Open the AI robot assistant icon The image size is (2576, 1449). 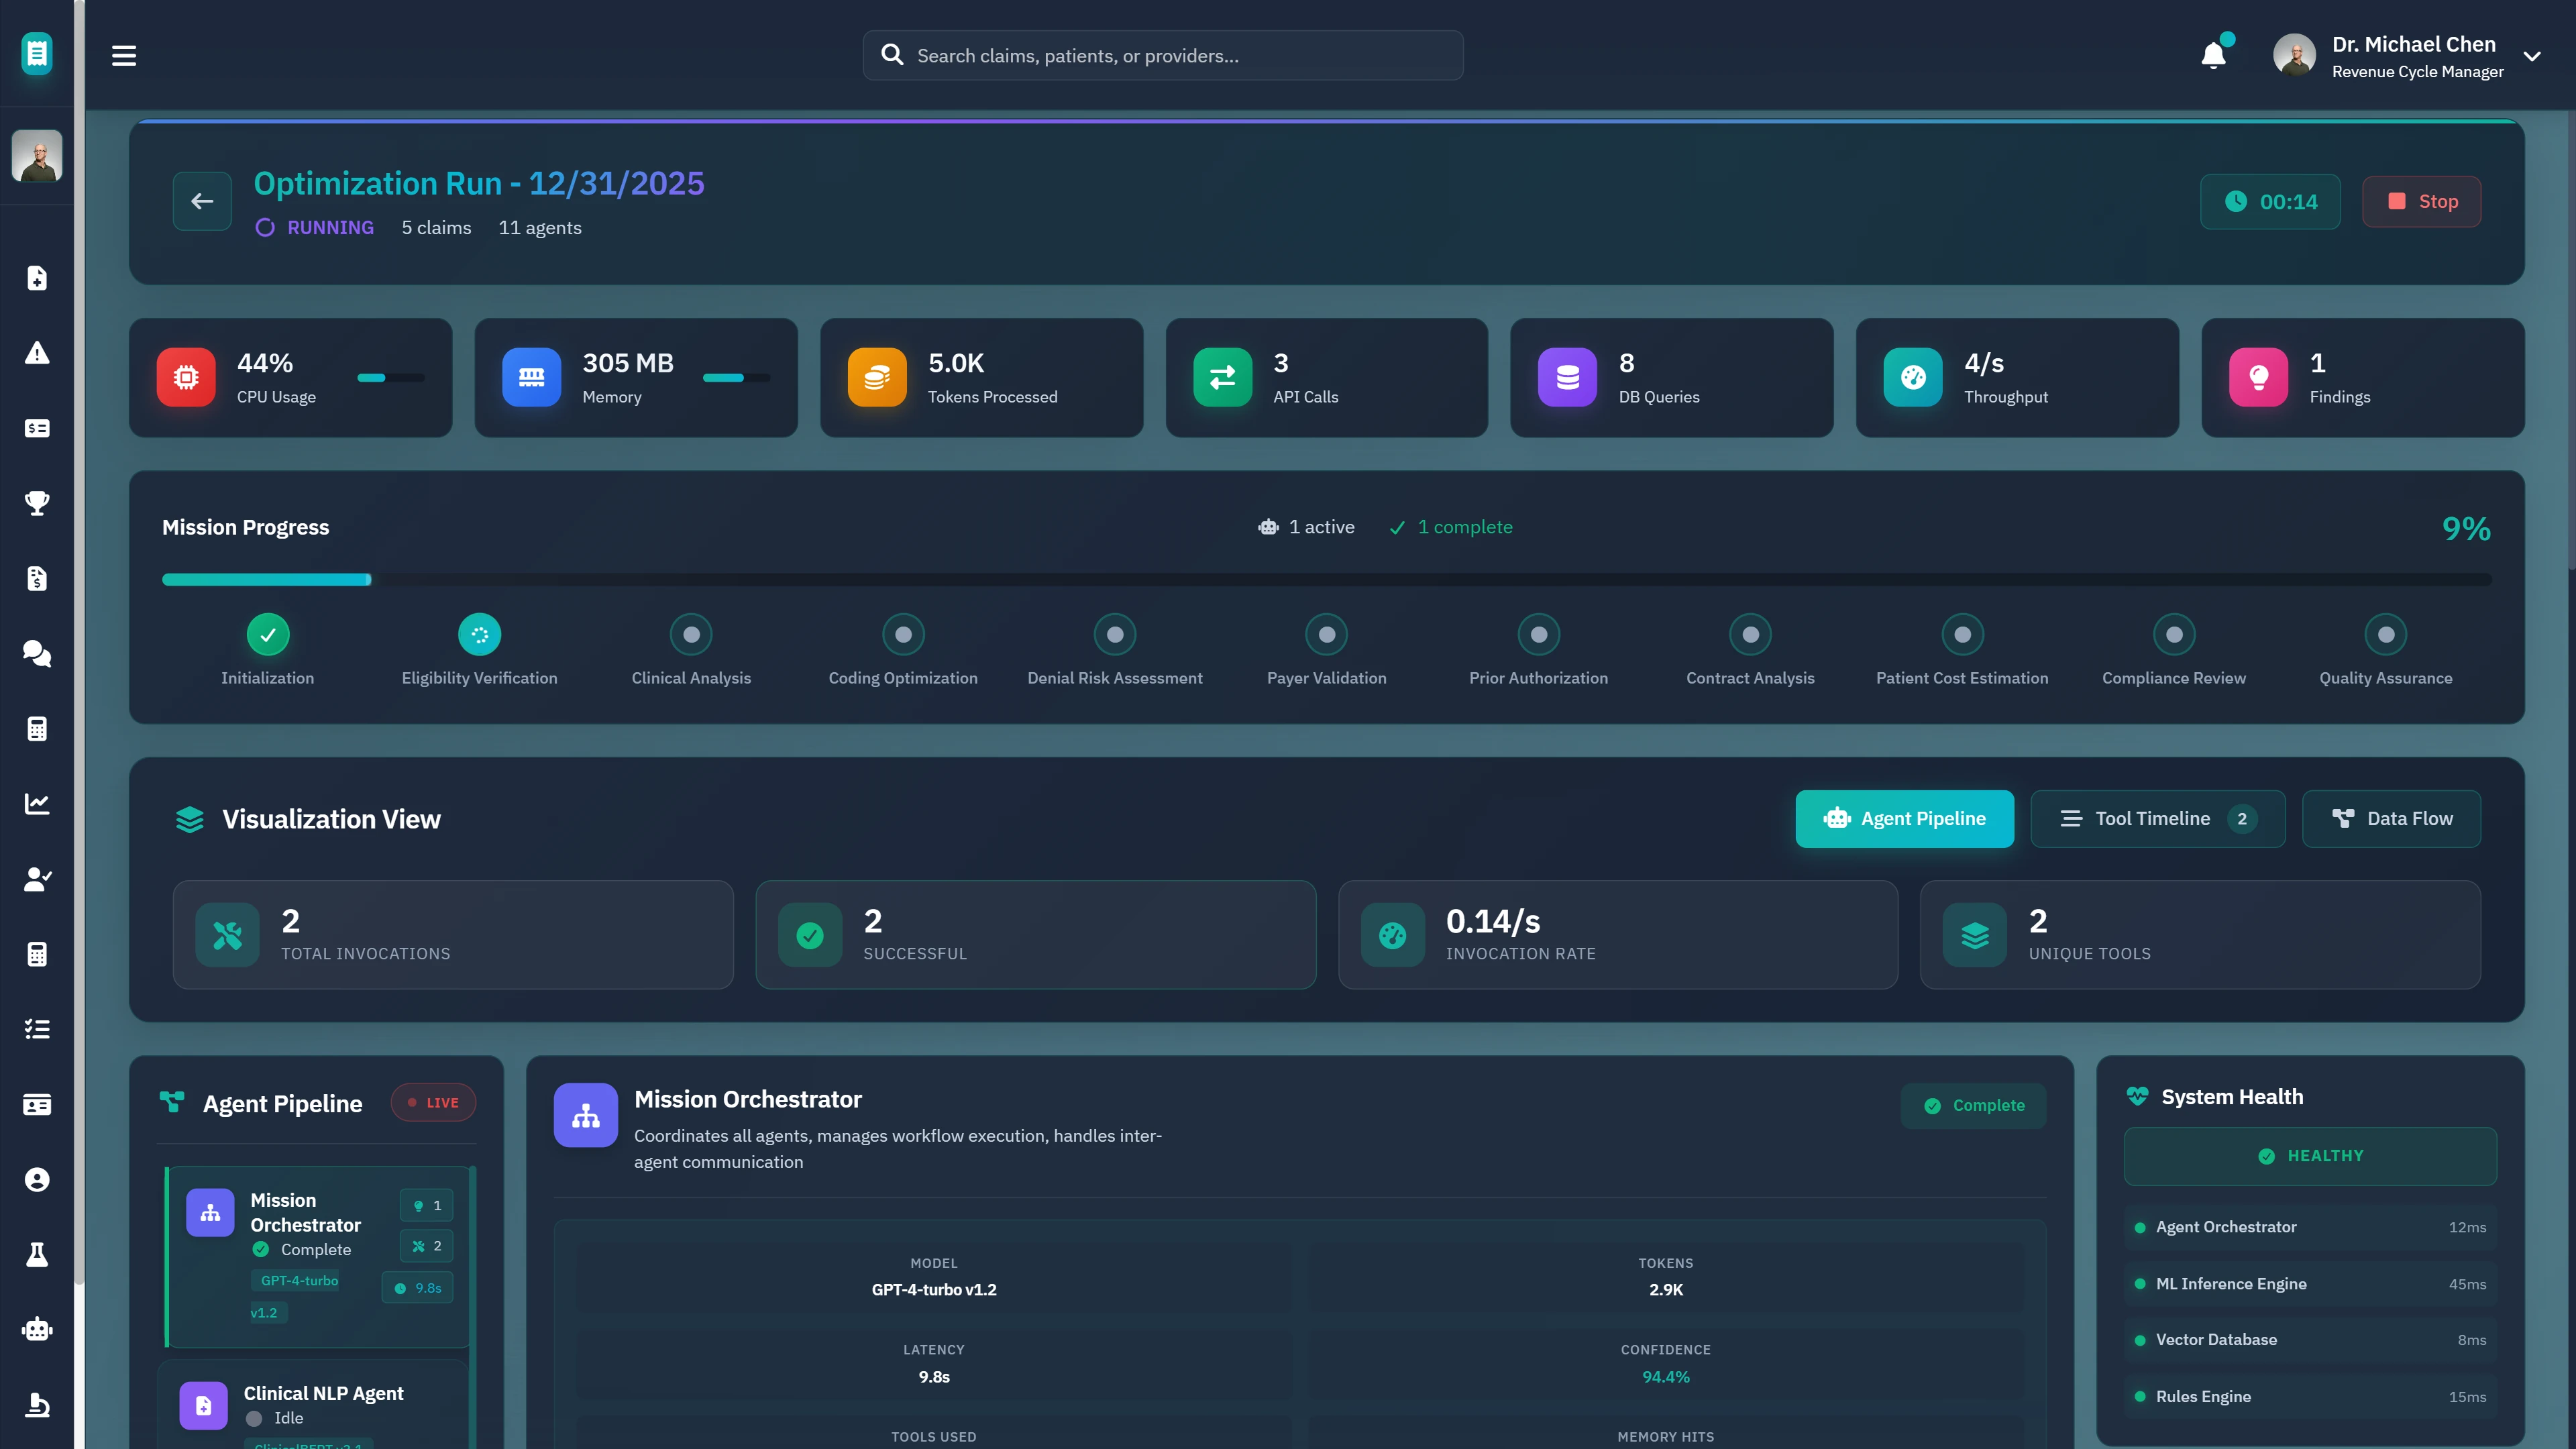[37, 1329]
